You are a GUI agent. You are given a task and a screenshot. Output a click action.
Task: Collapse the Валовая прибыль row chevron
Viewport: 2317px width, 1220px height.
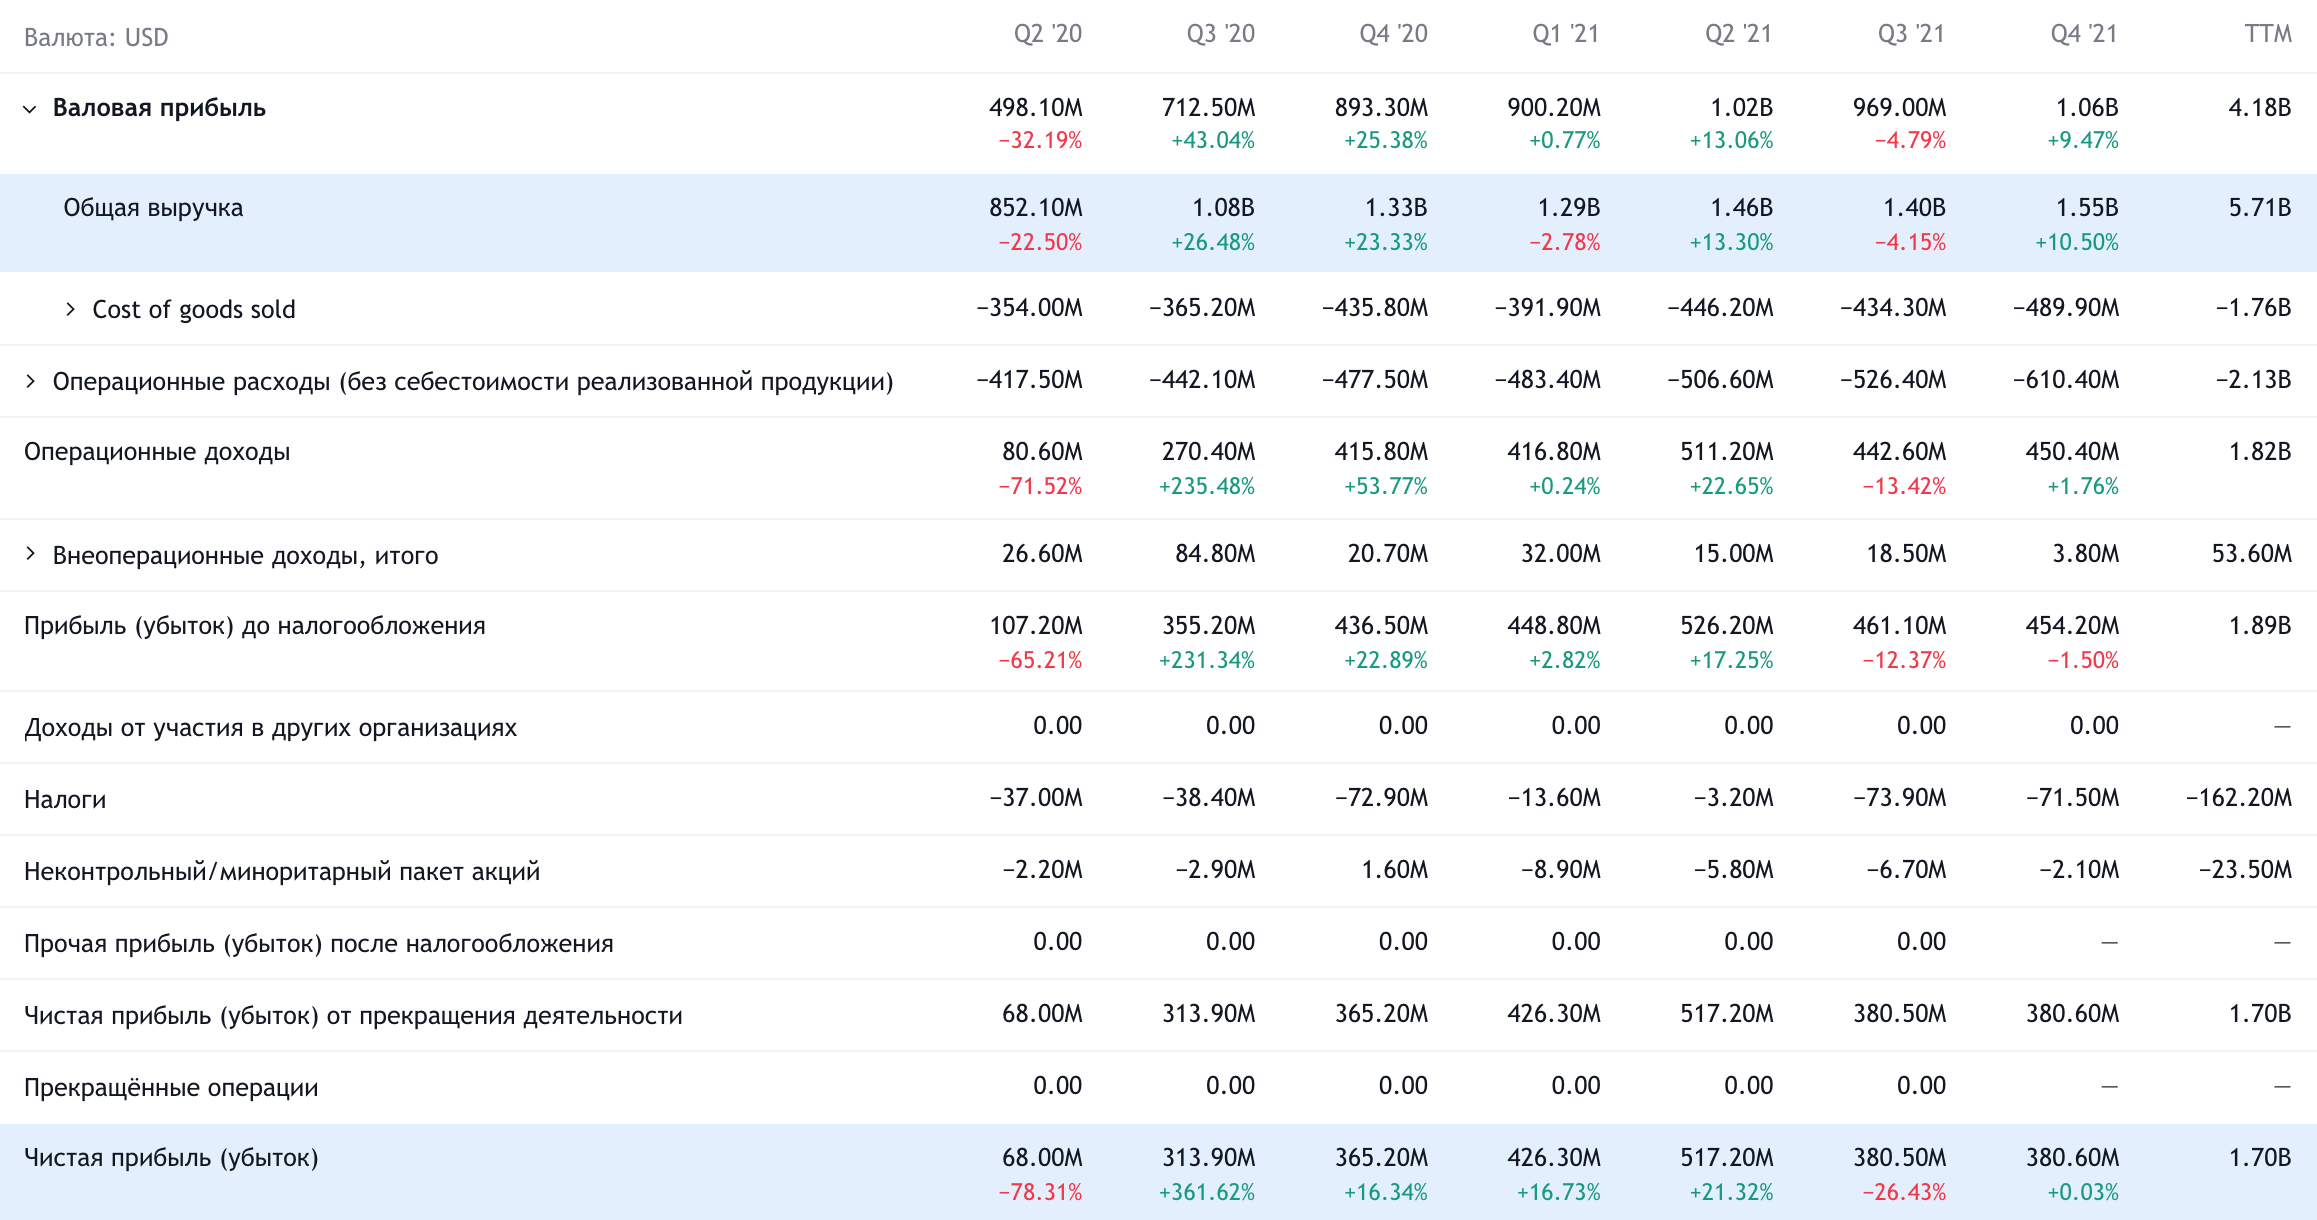[30, 109]
